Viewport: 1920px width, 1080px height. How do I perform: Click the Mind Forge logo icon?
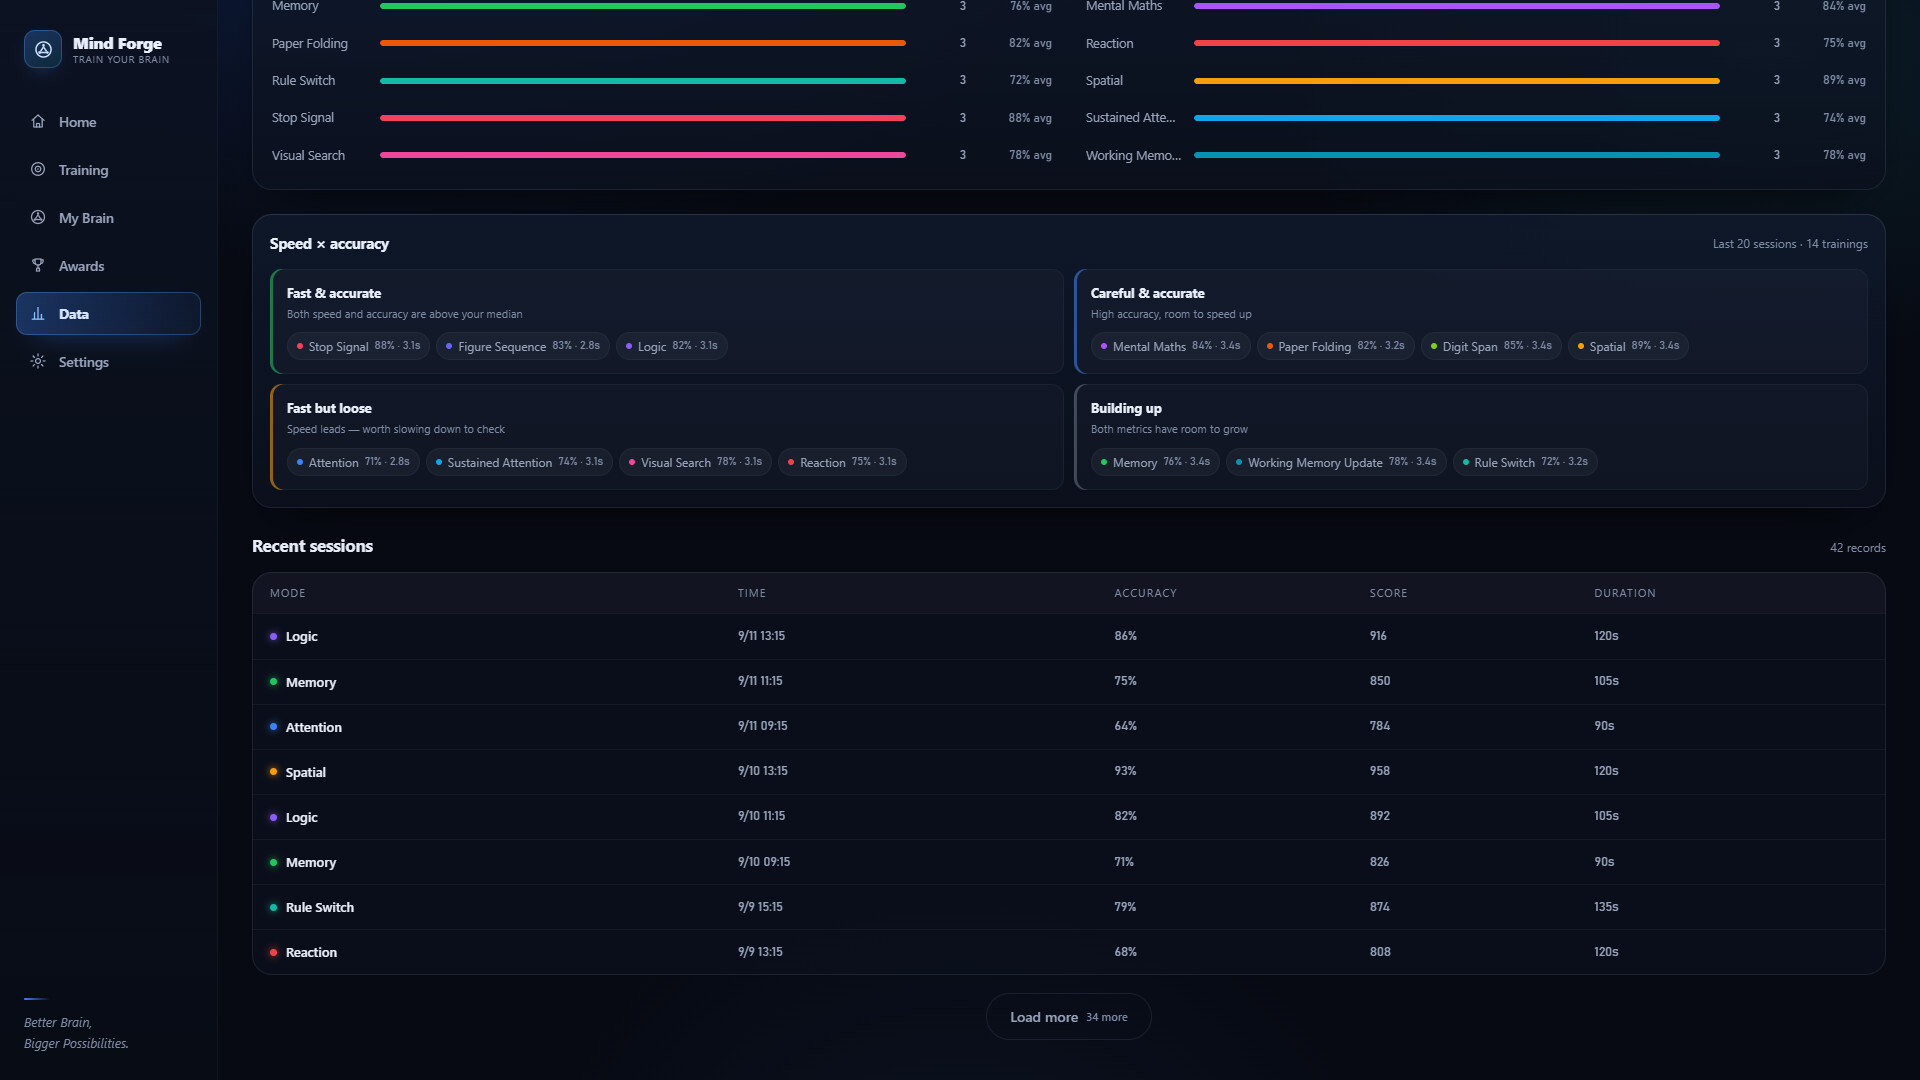click(43, 49)
